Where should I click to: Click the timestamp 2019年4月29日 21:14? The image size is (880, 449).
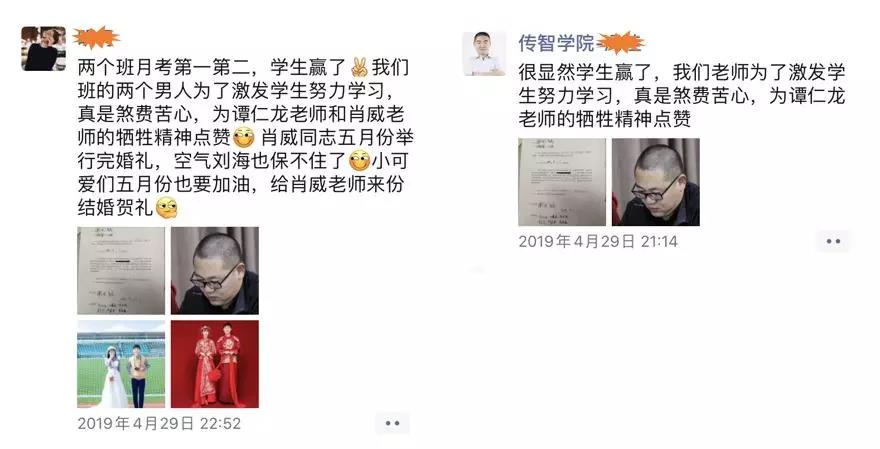[598, 241]
